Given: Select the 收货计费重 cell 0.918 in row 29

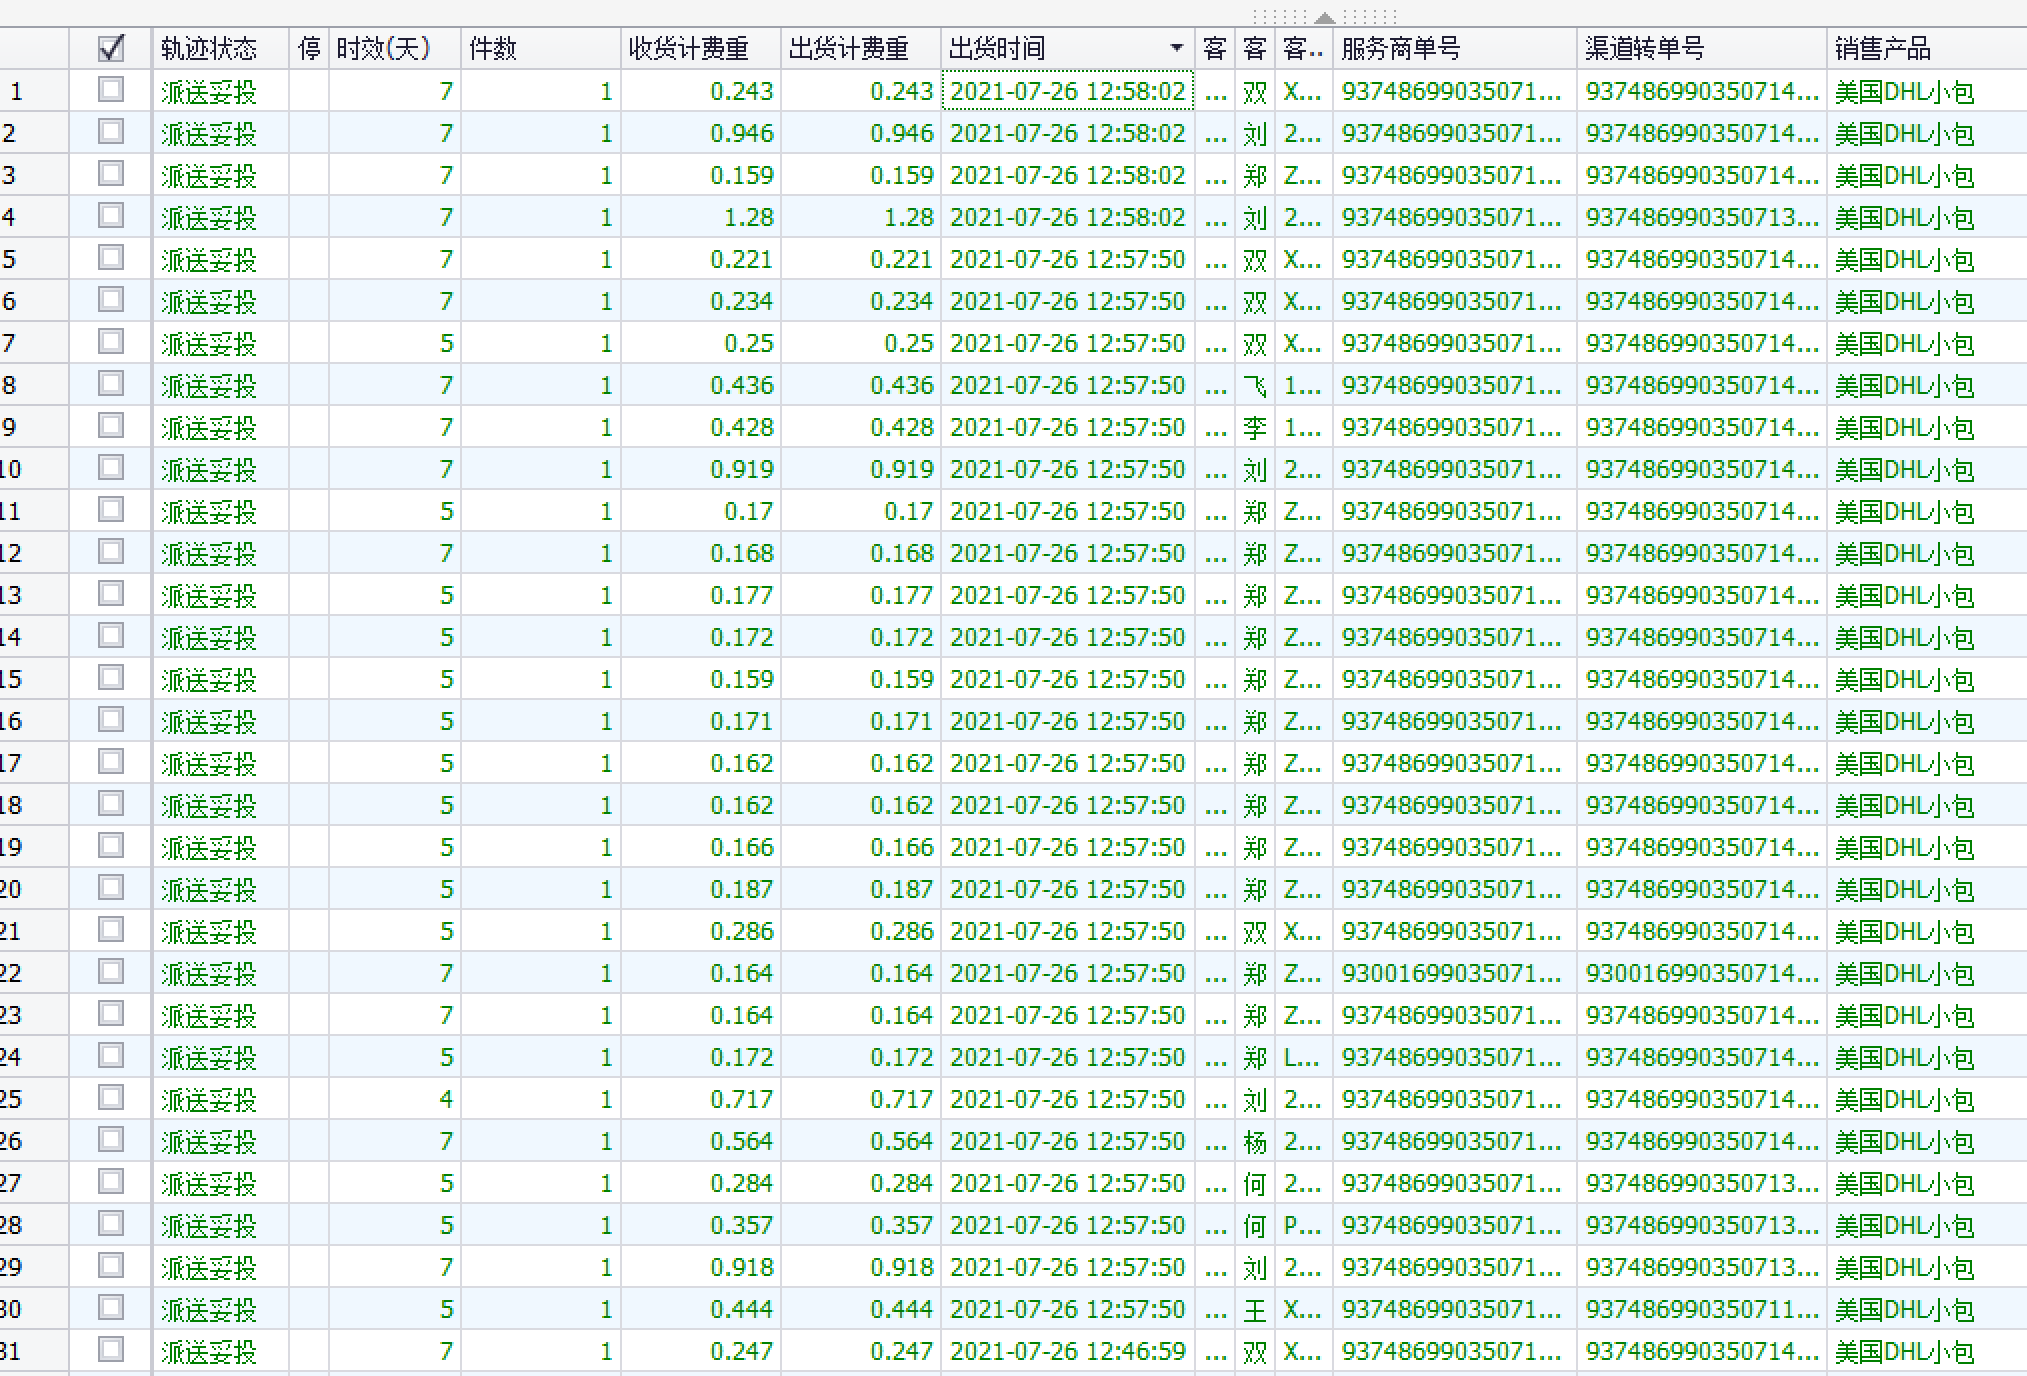Looking at the screenshot, I should click(x=700, y=1267).
